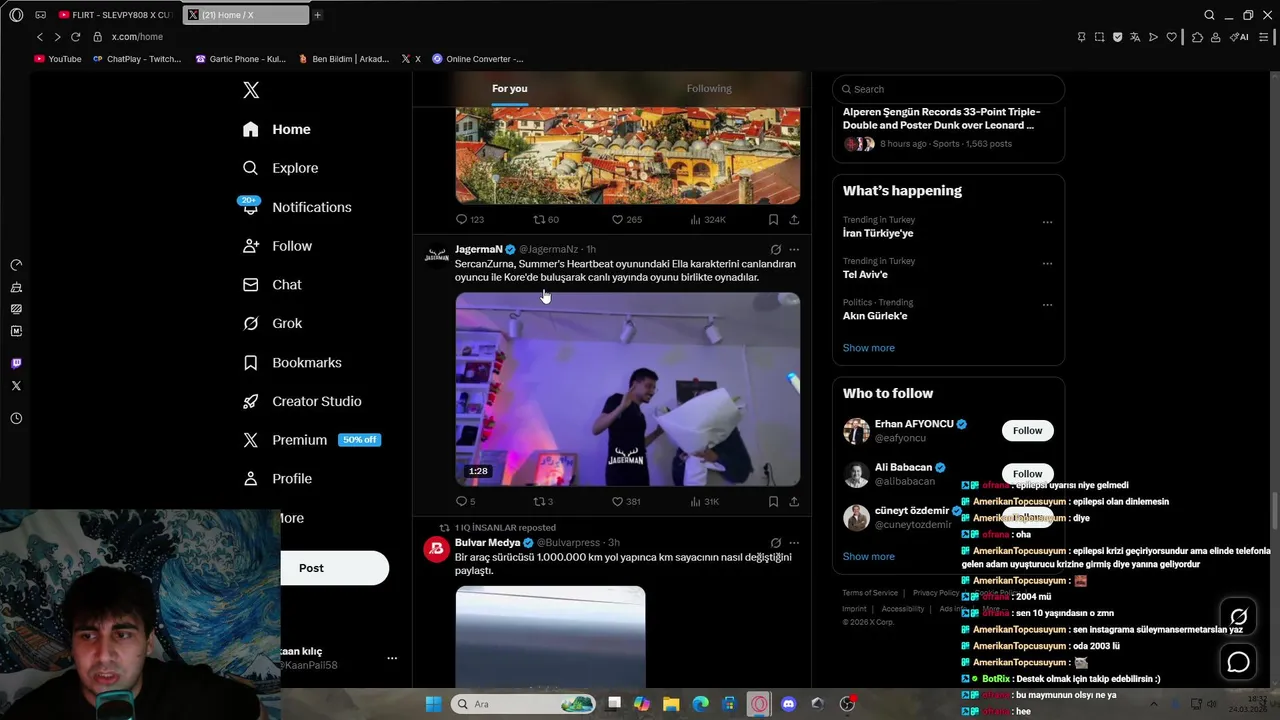Image resolution: width=1280 pixels, height=720 pixels.
Task: Open Bookmarks in sidebar
Action: pos(292,362)
